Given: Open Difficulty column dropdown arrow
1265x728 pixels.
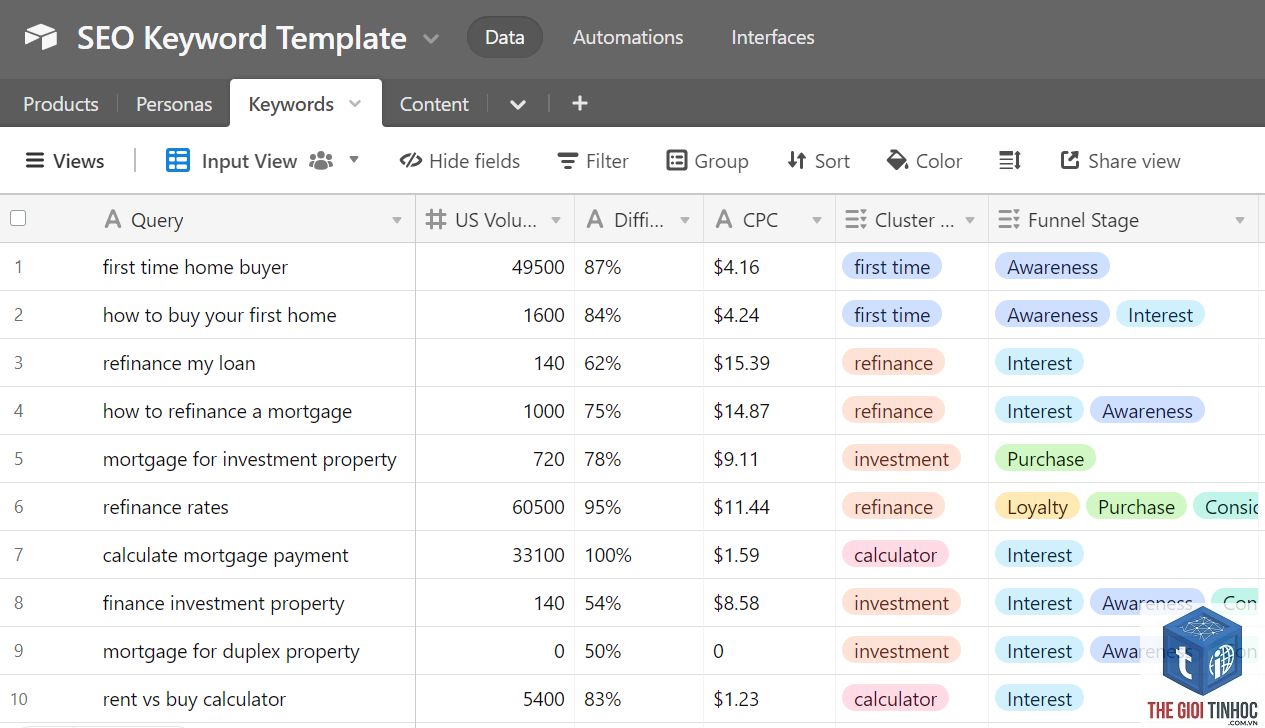Looking at the screenshot, I should point(685,221).
